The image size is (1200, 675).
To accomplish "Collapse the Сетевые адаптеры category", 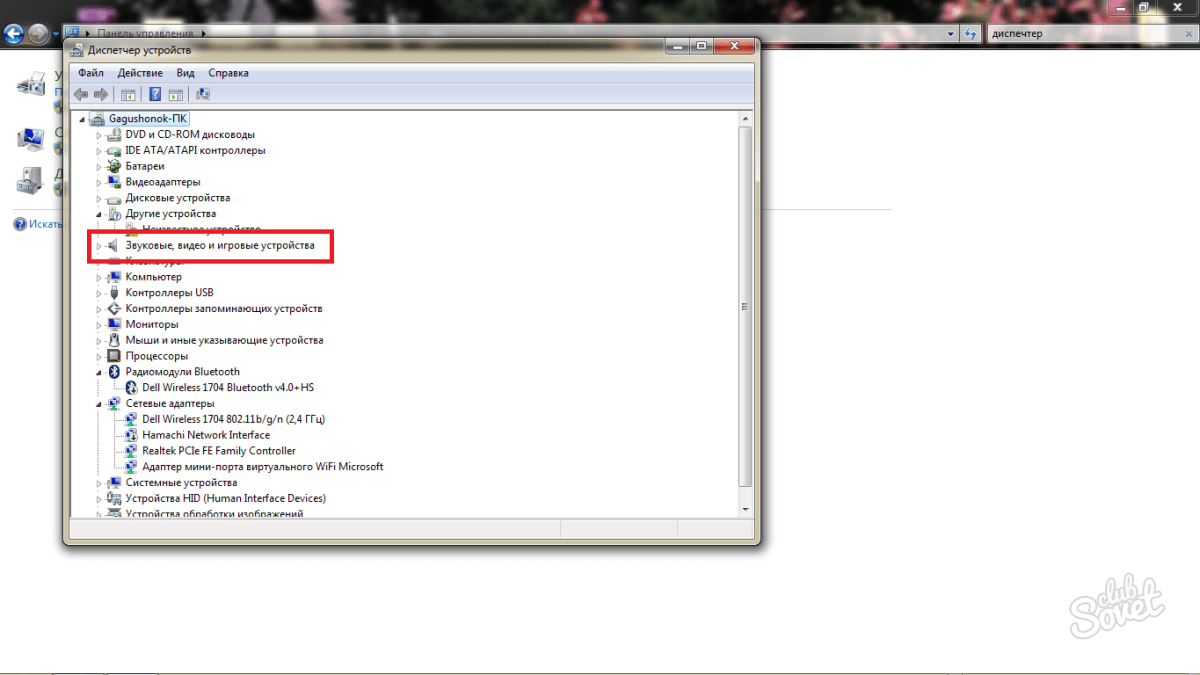I will [99, 404].
